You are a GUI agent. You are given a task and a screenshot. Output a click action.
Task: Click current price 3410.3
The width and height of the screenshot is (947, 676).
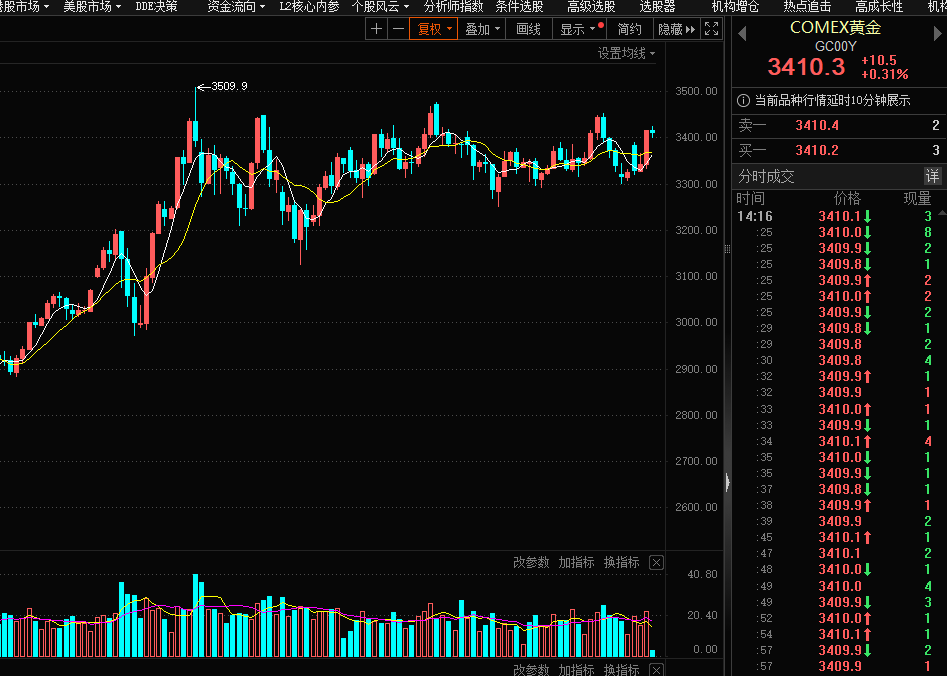coord(806,66)
